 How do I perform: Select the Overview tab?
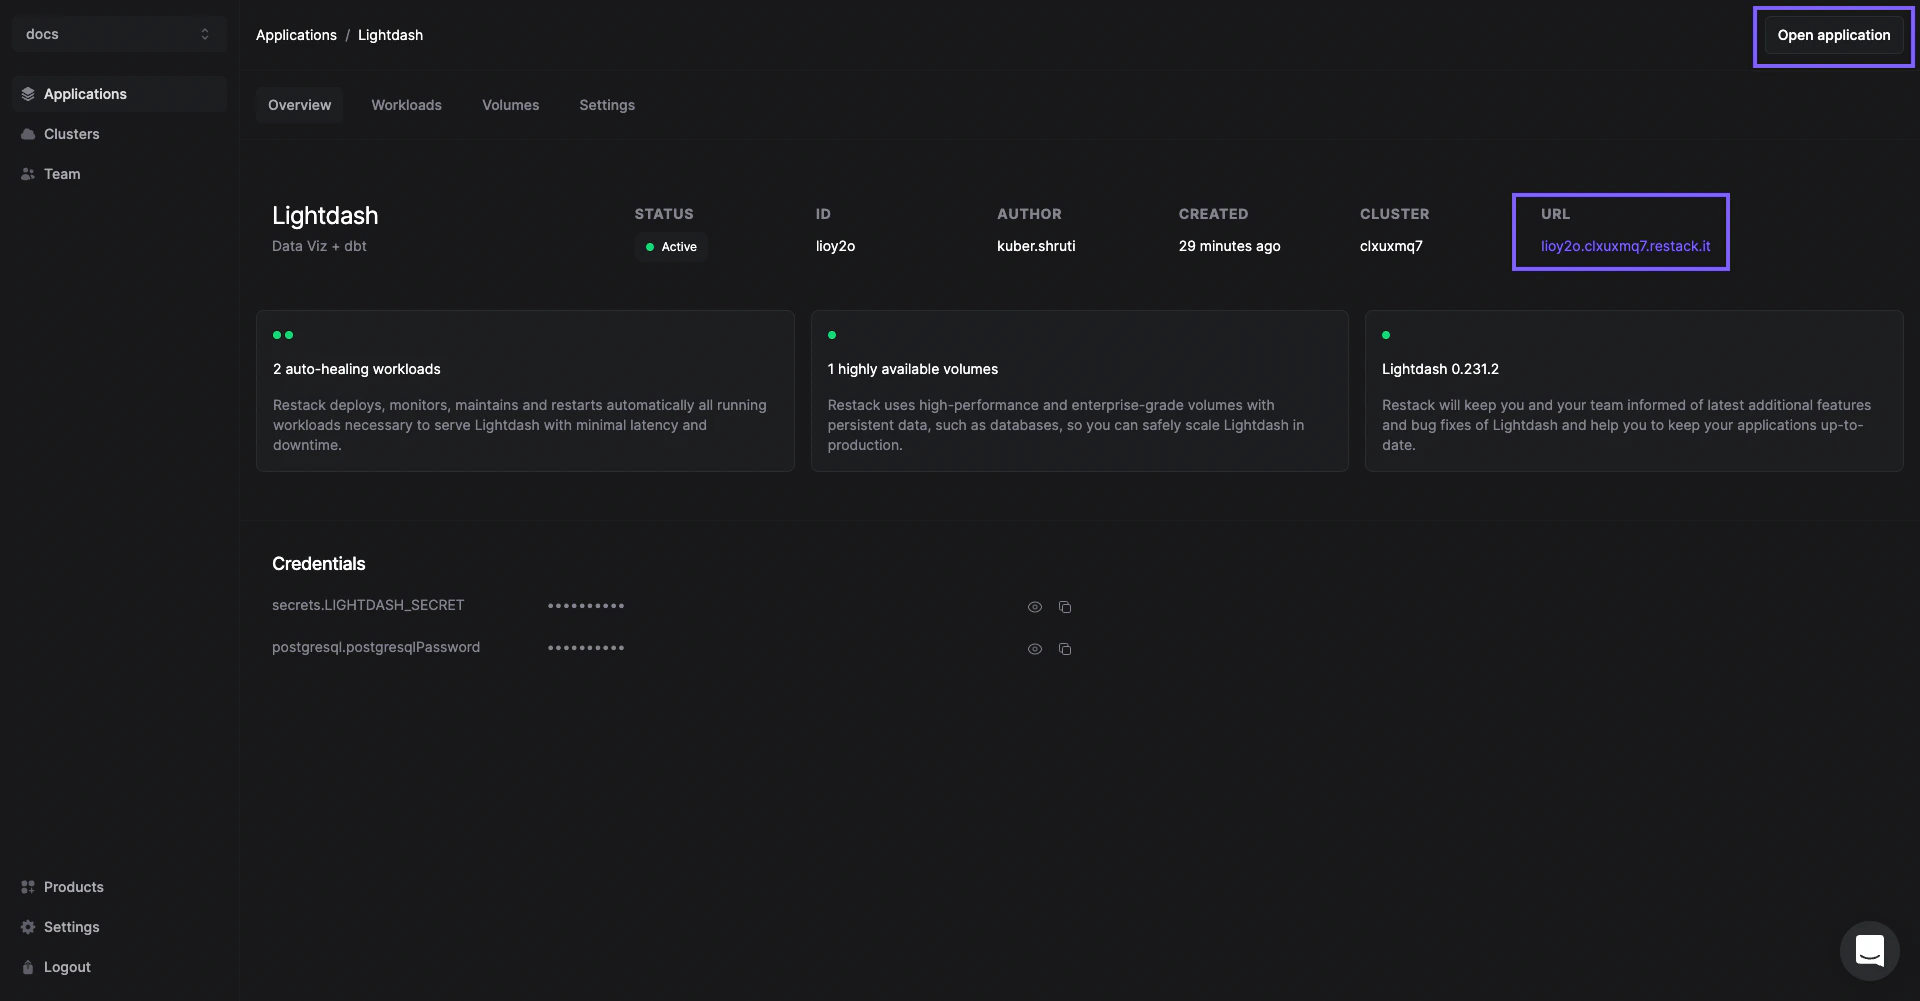point(299,105)
